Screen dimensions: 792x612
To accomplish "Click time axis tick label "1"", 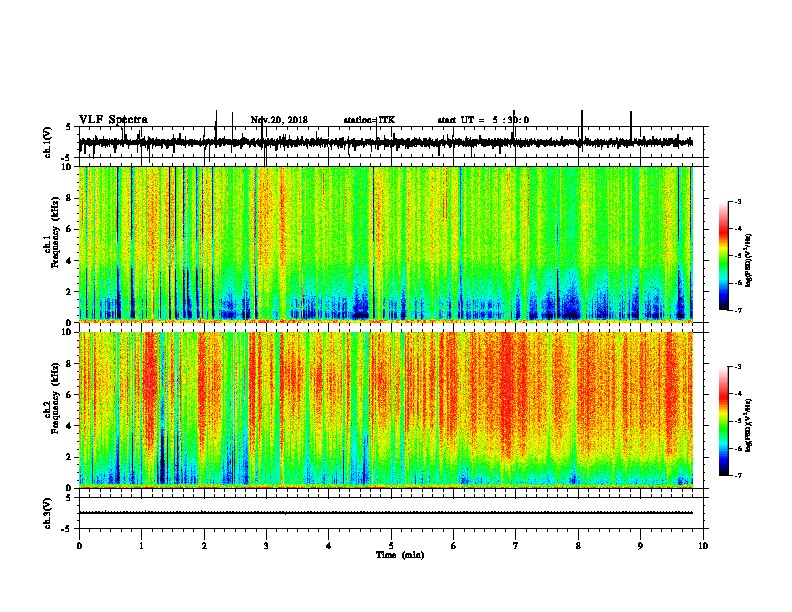I will tap(141, 546).
